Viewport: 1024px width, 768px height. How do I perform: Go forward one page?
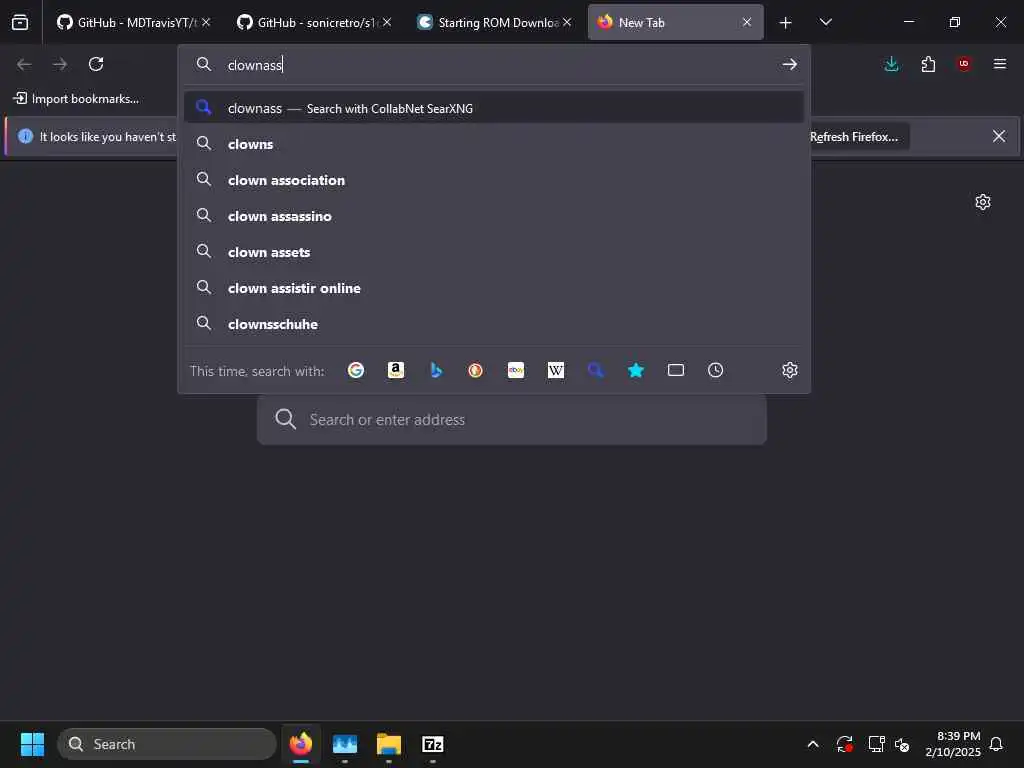pyautogui.click(x=60, y=64)
